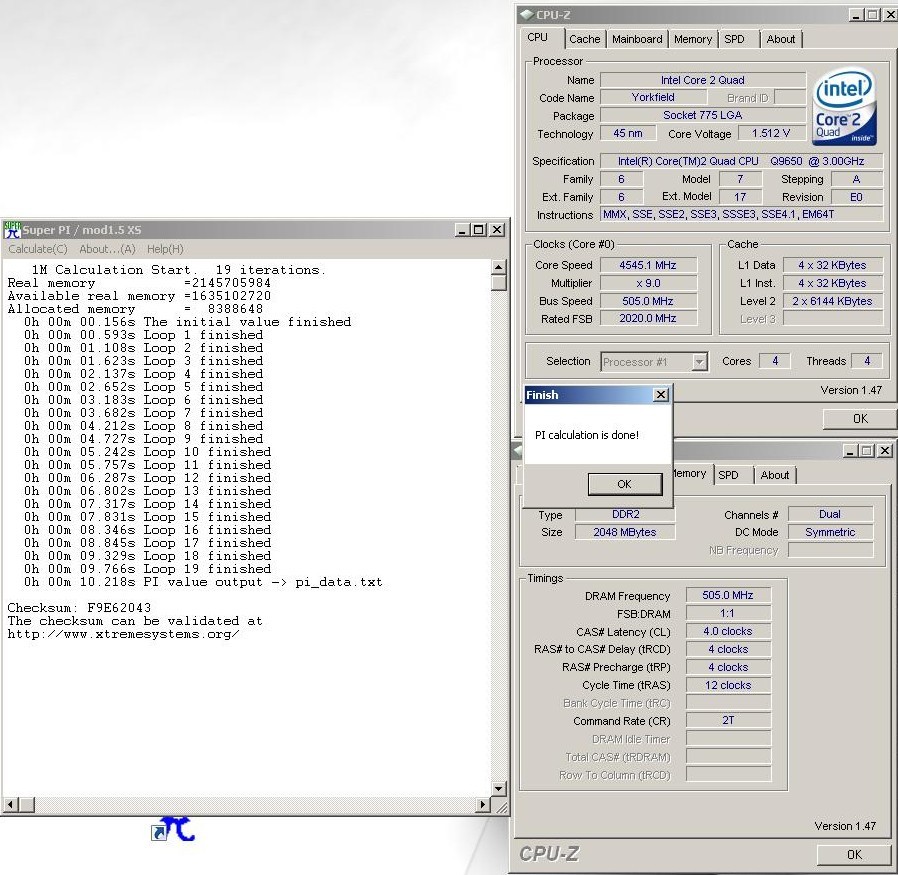Click the memory Type value DDR2
Image resolution: width=898 pixels, height=875 pixels.
(x=625, y=514)
